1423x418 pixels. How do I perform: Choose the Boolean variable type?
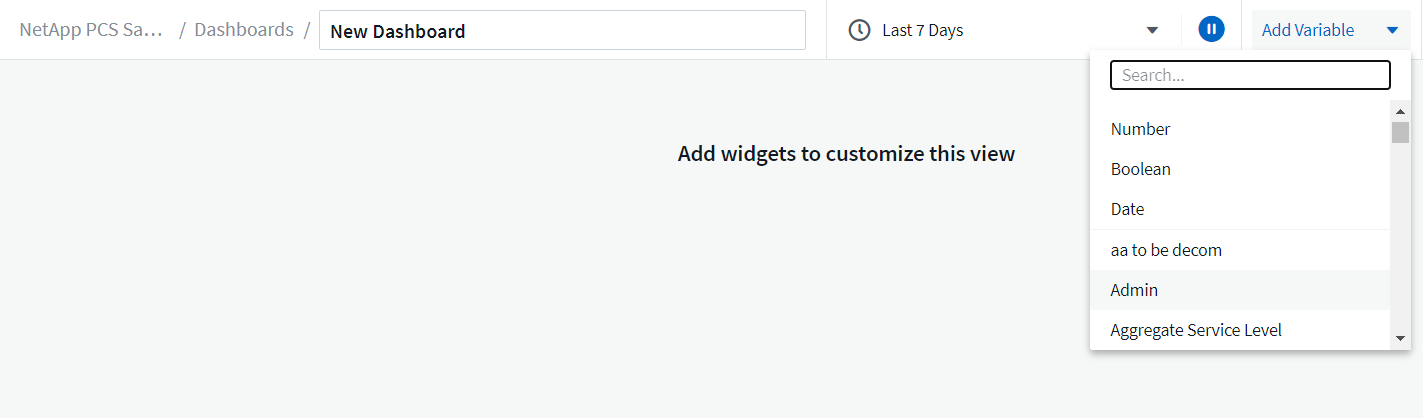1140,169
